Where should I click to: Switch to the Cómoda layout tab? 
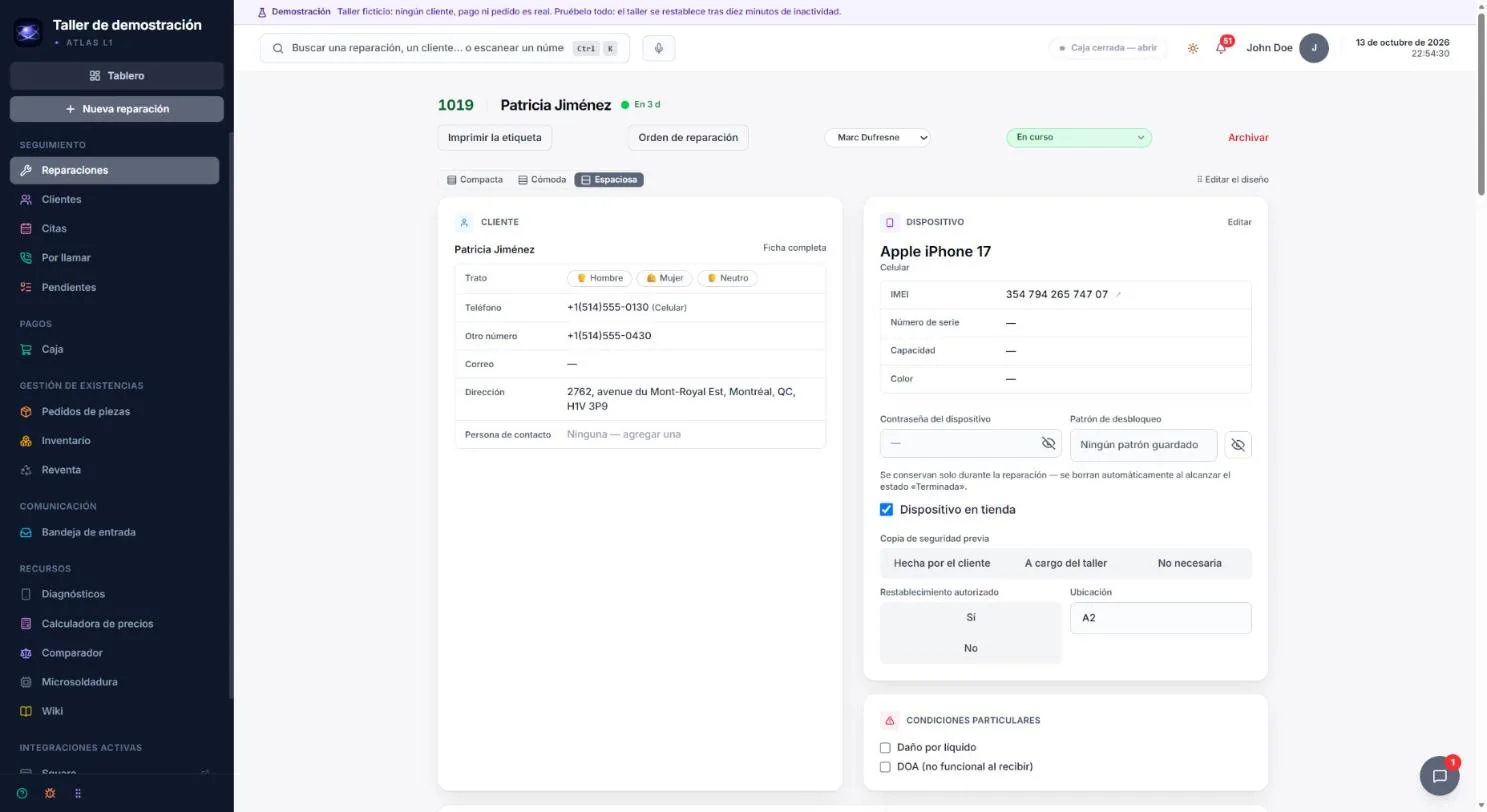[542, 180]
